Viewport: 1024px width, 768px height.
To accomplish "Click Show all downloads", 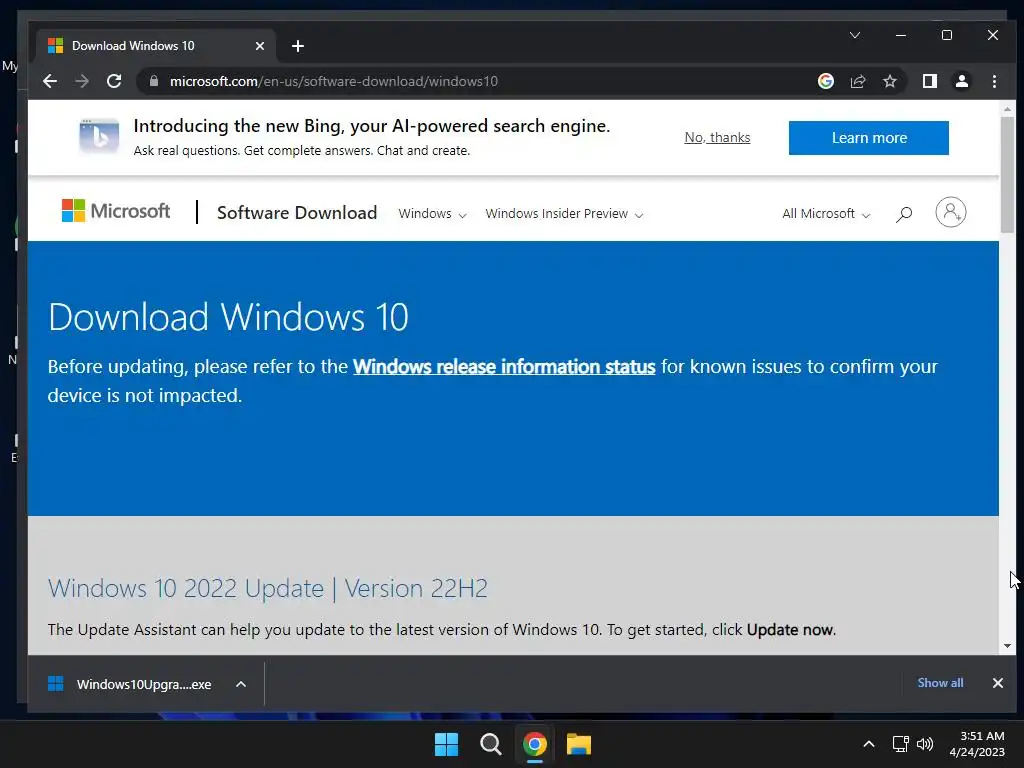I will [x=940, y=682].
